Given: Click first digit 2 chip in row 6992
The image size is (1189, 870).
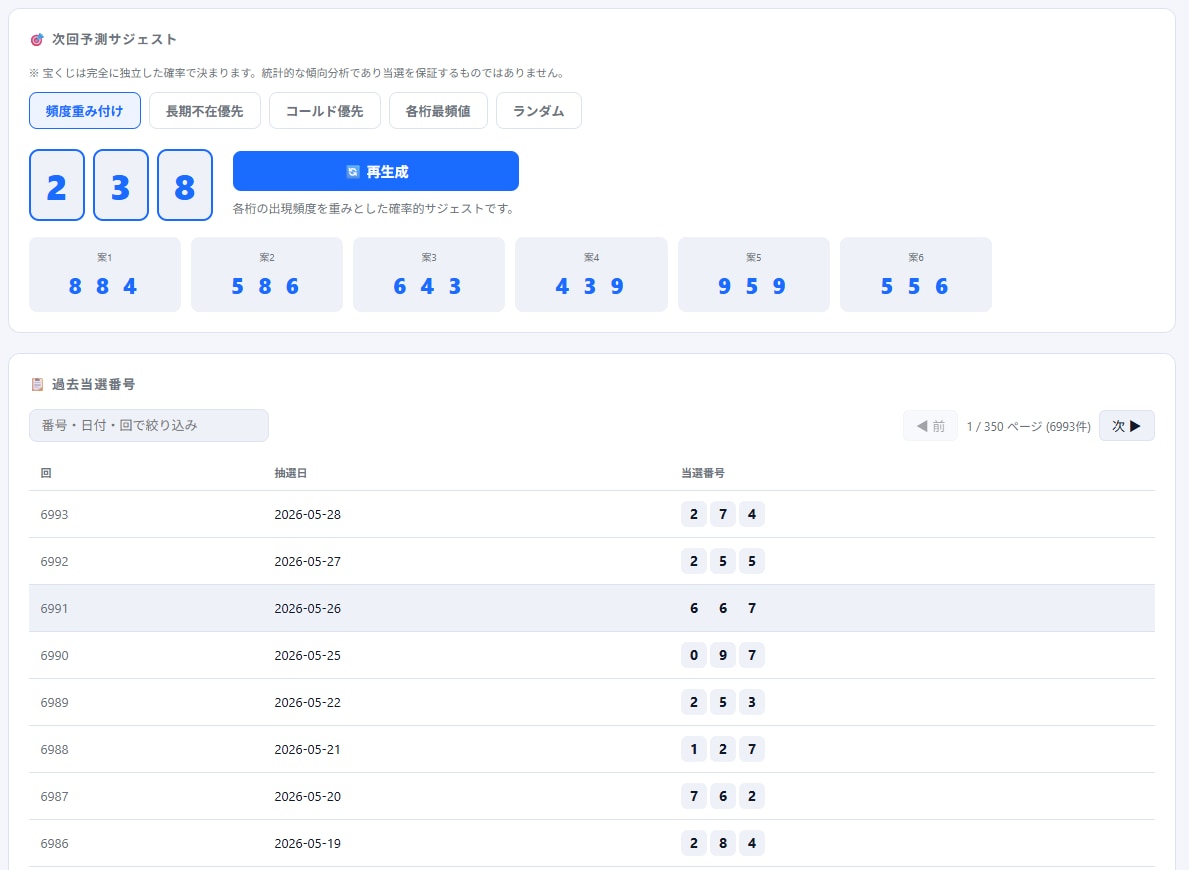Looking at the screenshot, I should click(694, 561).
